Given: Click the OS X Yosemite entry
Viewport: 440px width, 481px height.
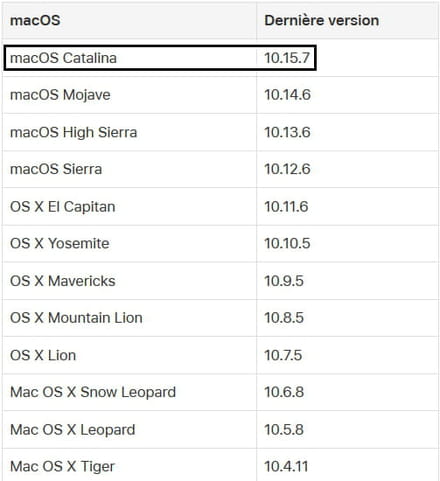Looking at the screenshot, I should 60,244.
